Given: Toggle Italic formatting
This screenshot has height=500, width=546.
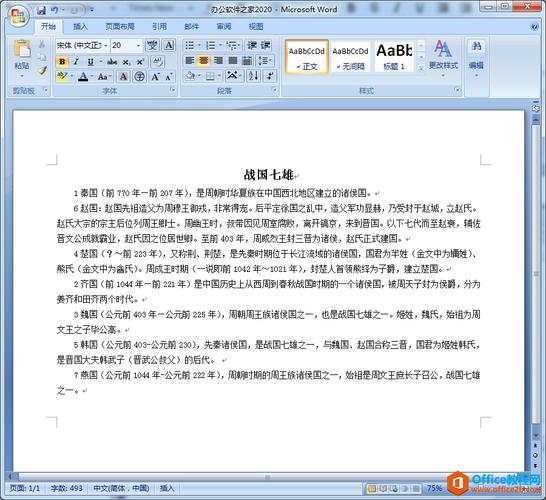Looking at the screenshot, I should pyautogui.click(x=76, y=62).
